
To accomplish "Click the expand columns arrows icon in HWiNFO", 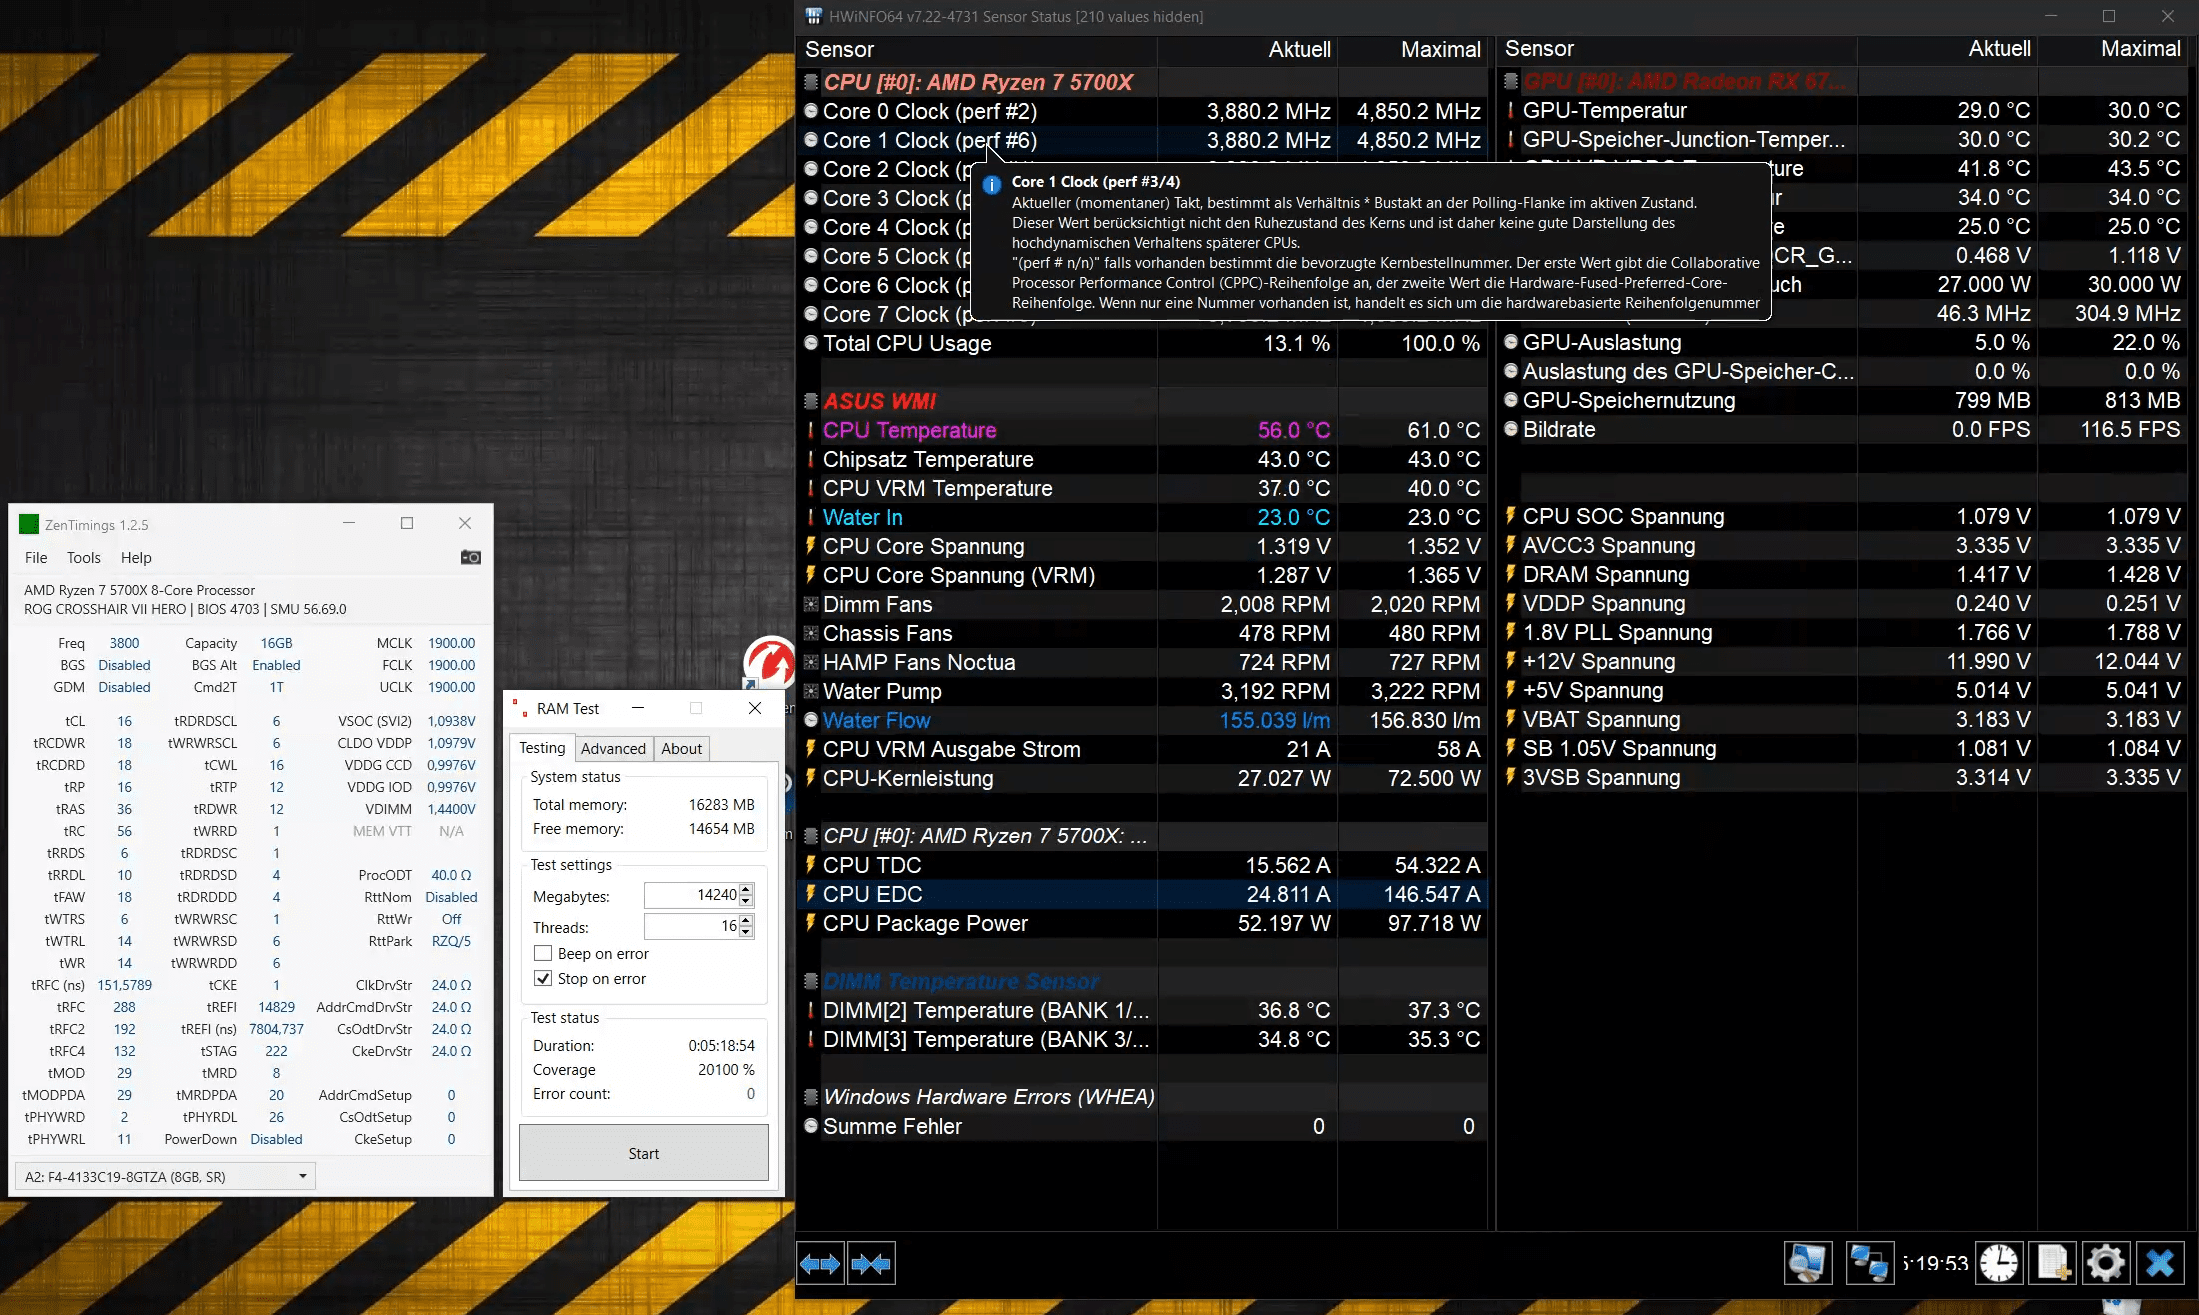I will click(x=820, y=1264).
